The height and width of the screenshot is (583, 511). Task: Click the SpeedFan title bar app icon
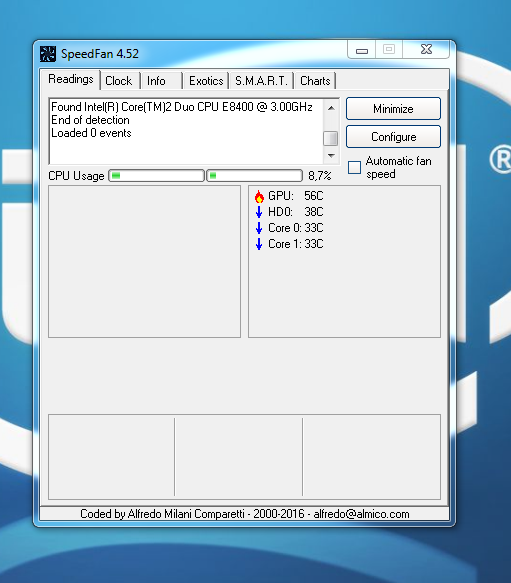[48, 54]
